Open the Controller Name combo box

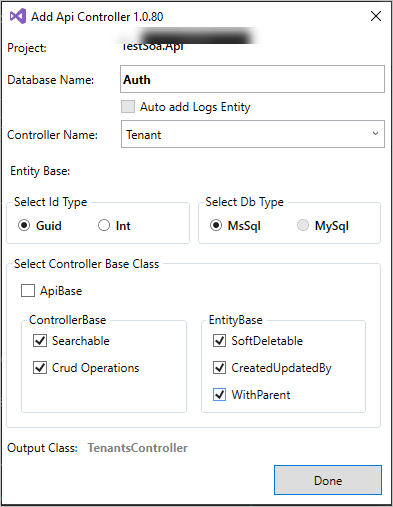[253, 134]
